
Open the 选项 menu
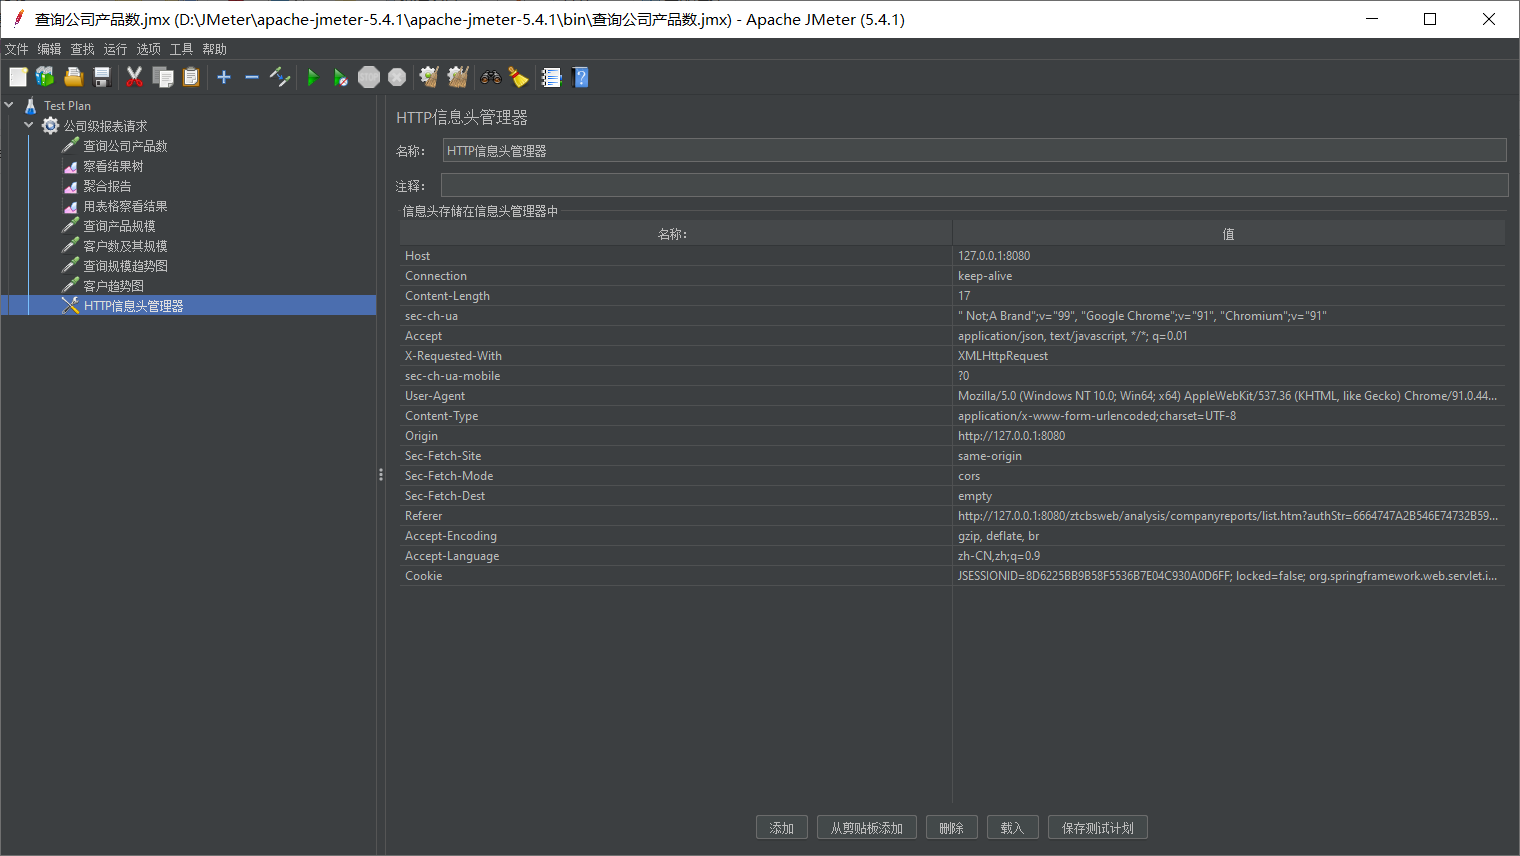tap(148, 49)
